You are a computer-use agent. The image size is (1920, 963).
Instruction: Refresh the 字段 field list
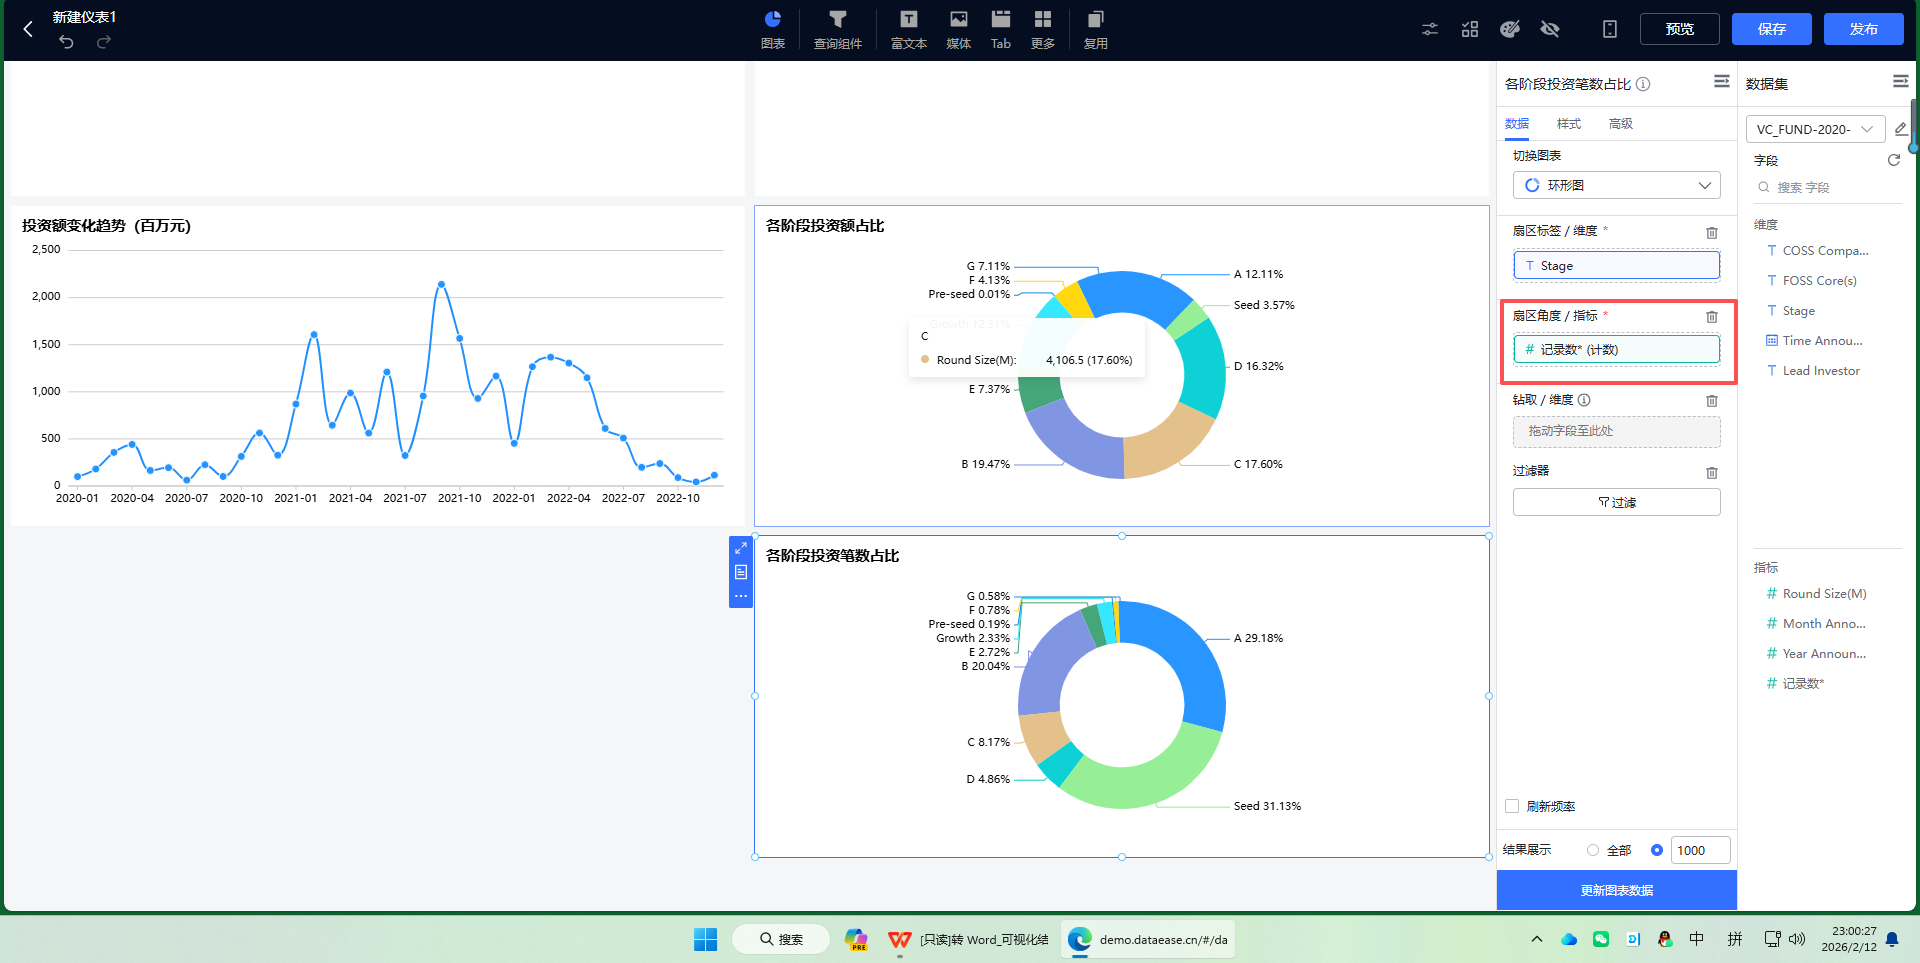tap(1893, 160)
